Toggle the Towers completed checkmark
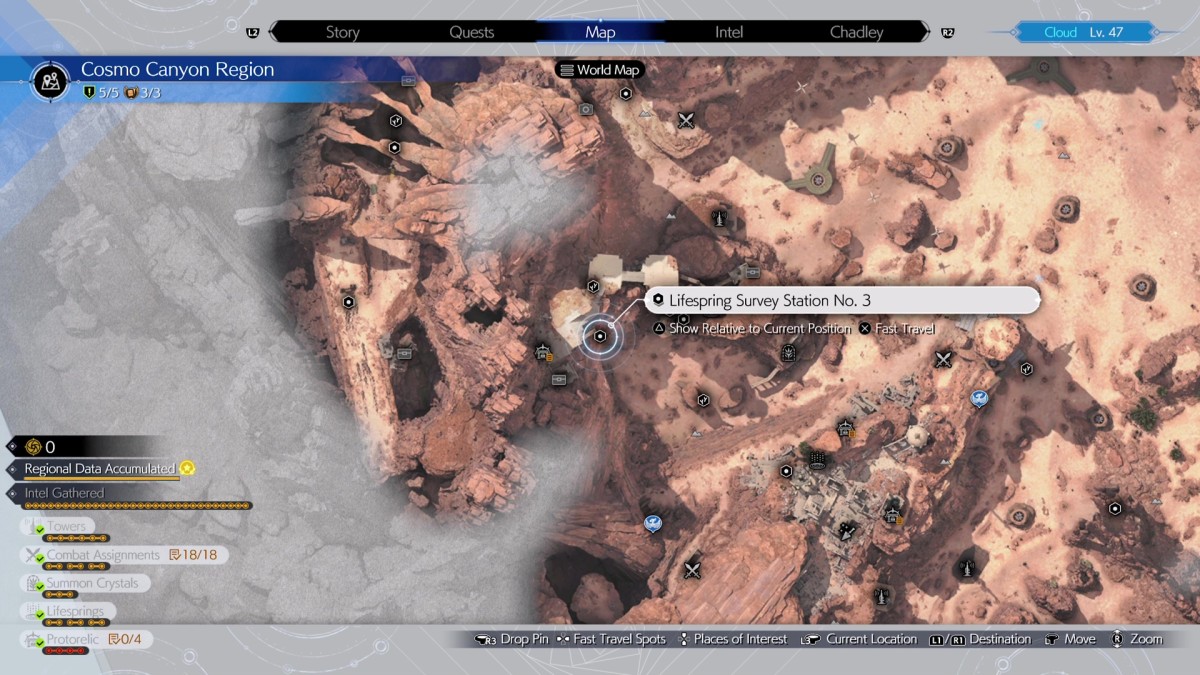Image resolution: width=1200 pixels, height=675 pixels. (41, 528)
